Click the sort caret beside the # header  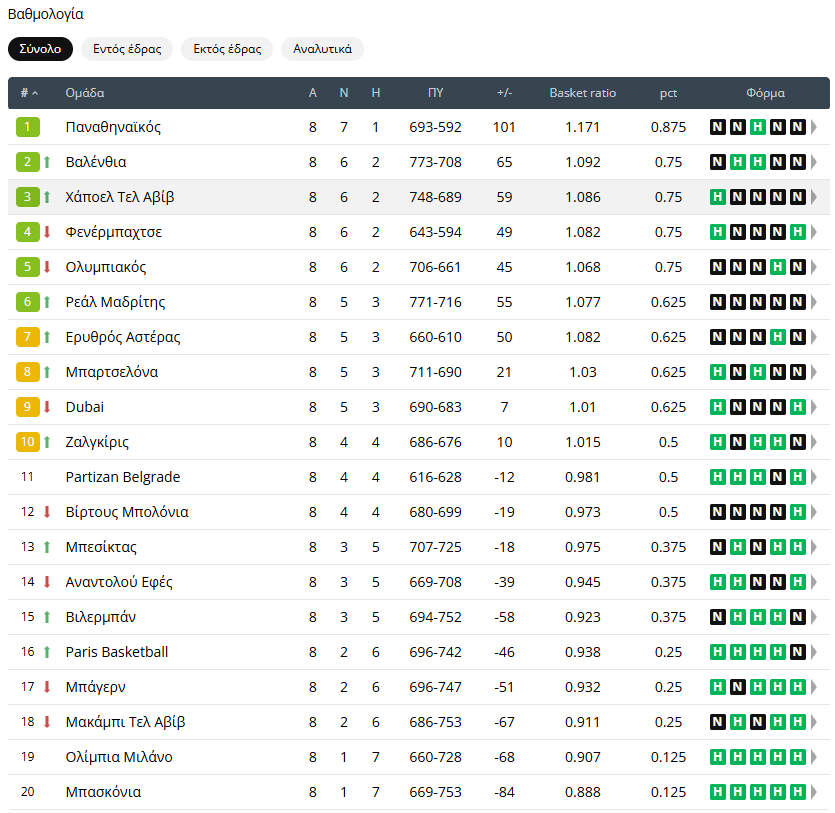tap(35, 93)
